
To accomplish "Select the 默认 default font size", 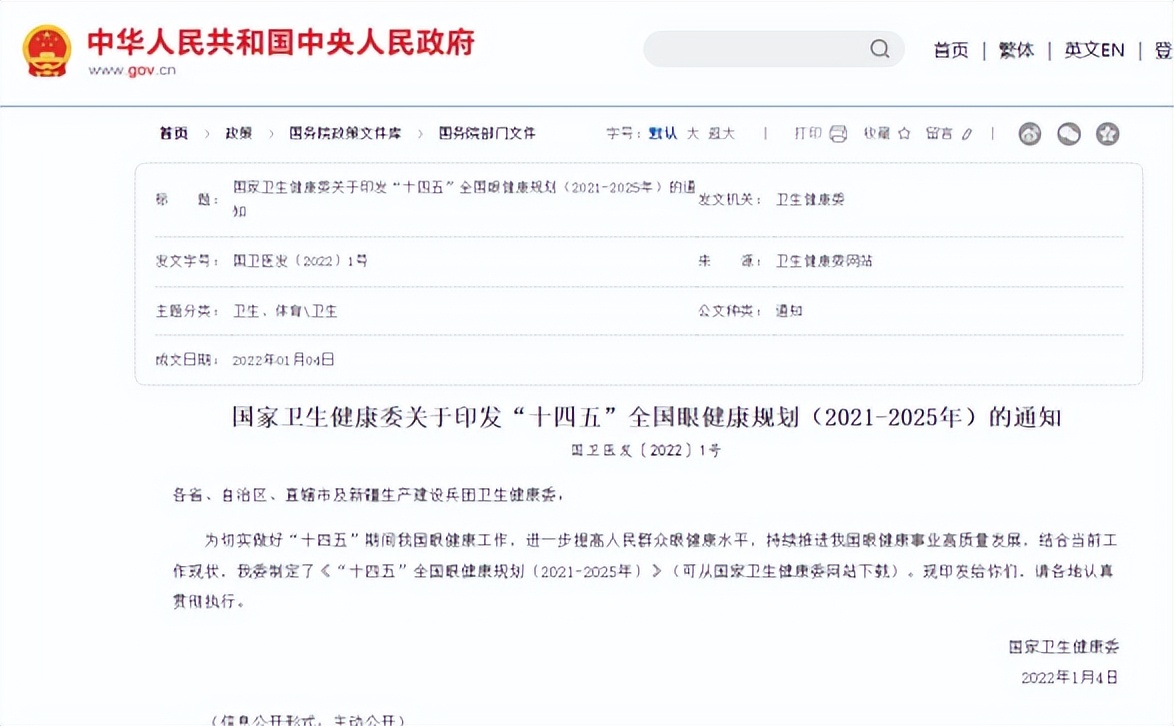I will click(x=663, y=133).
